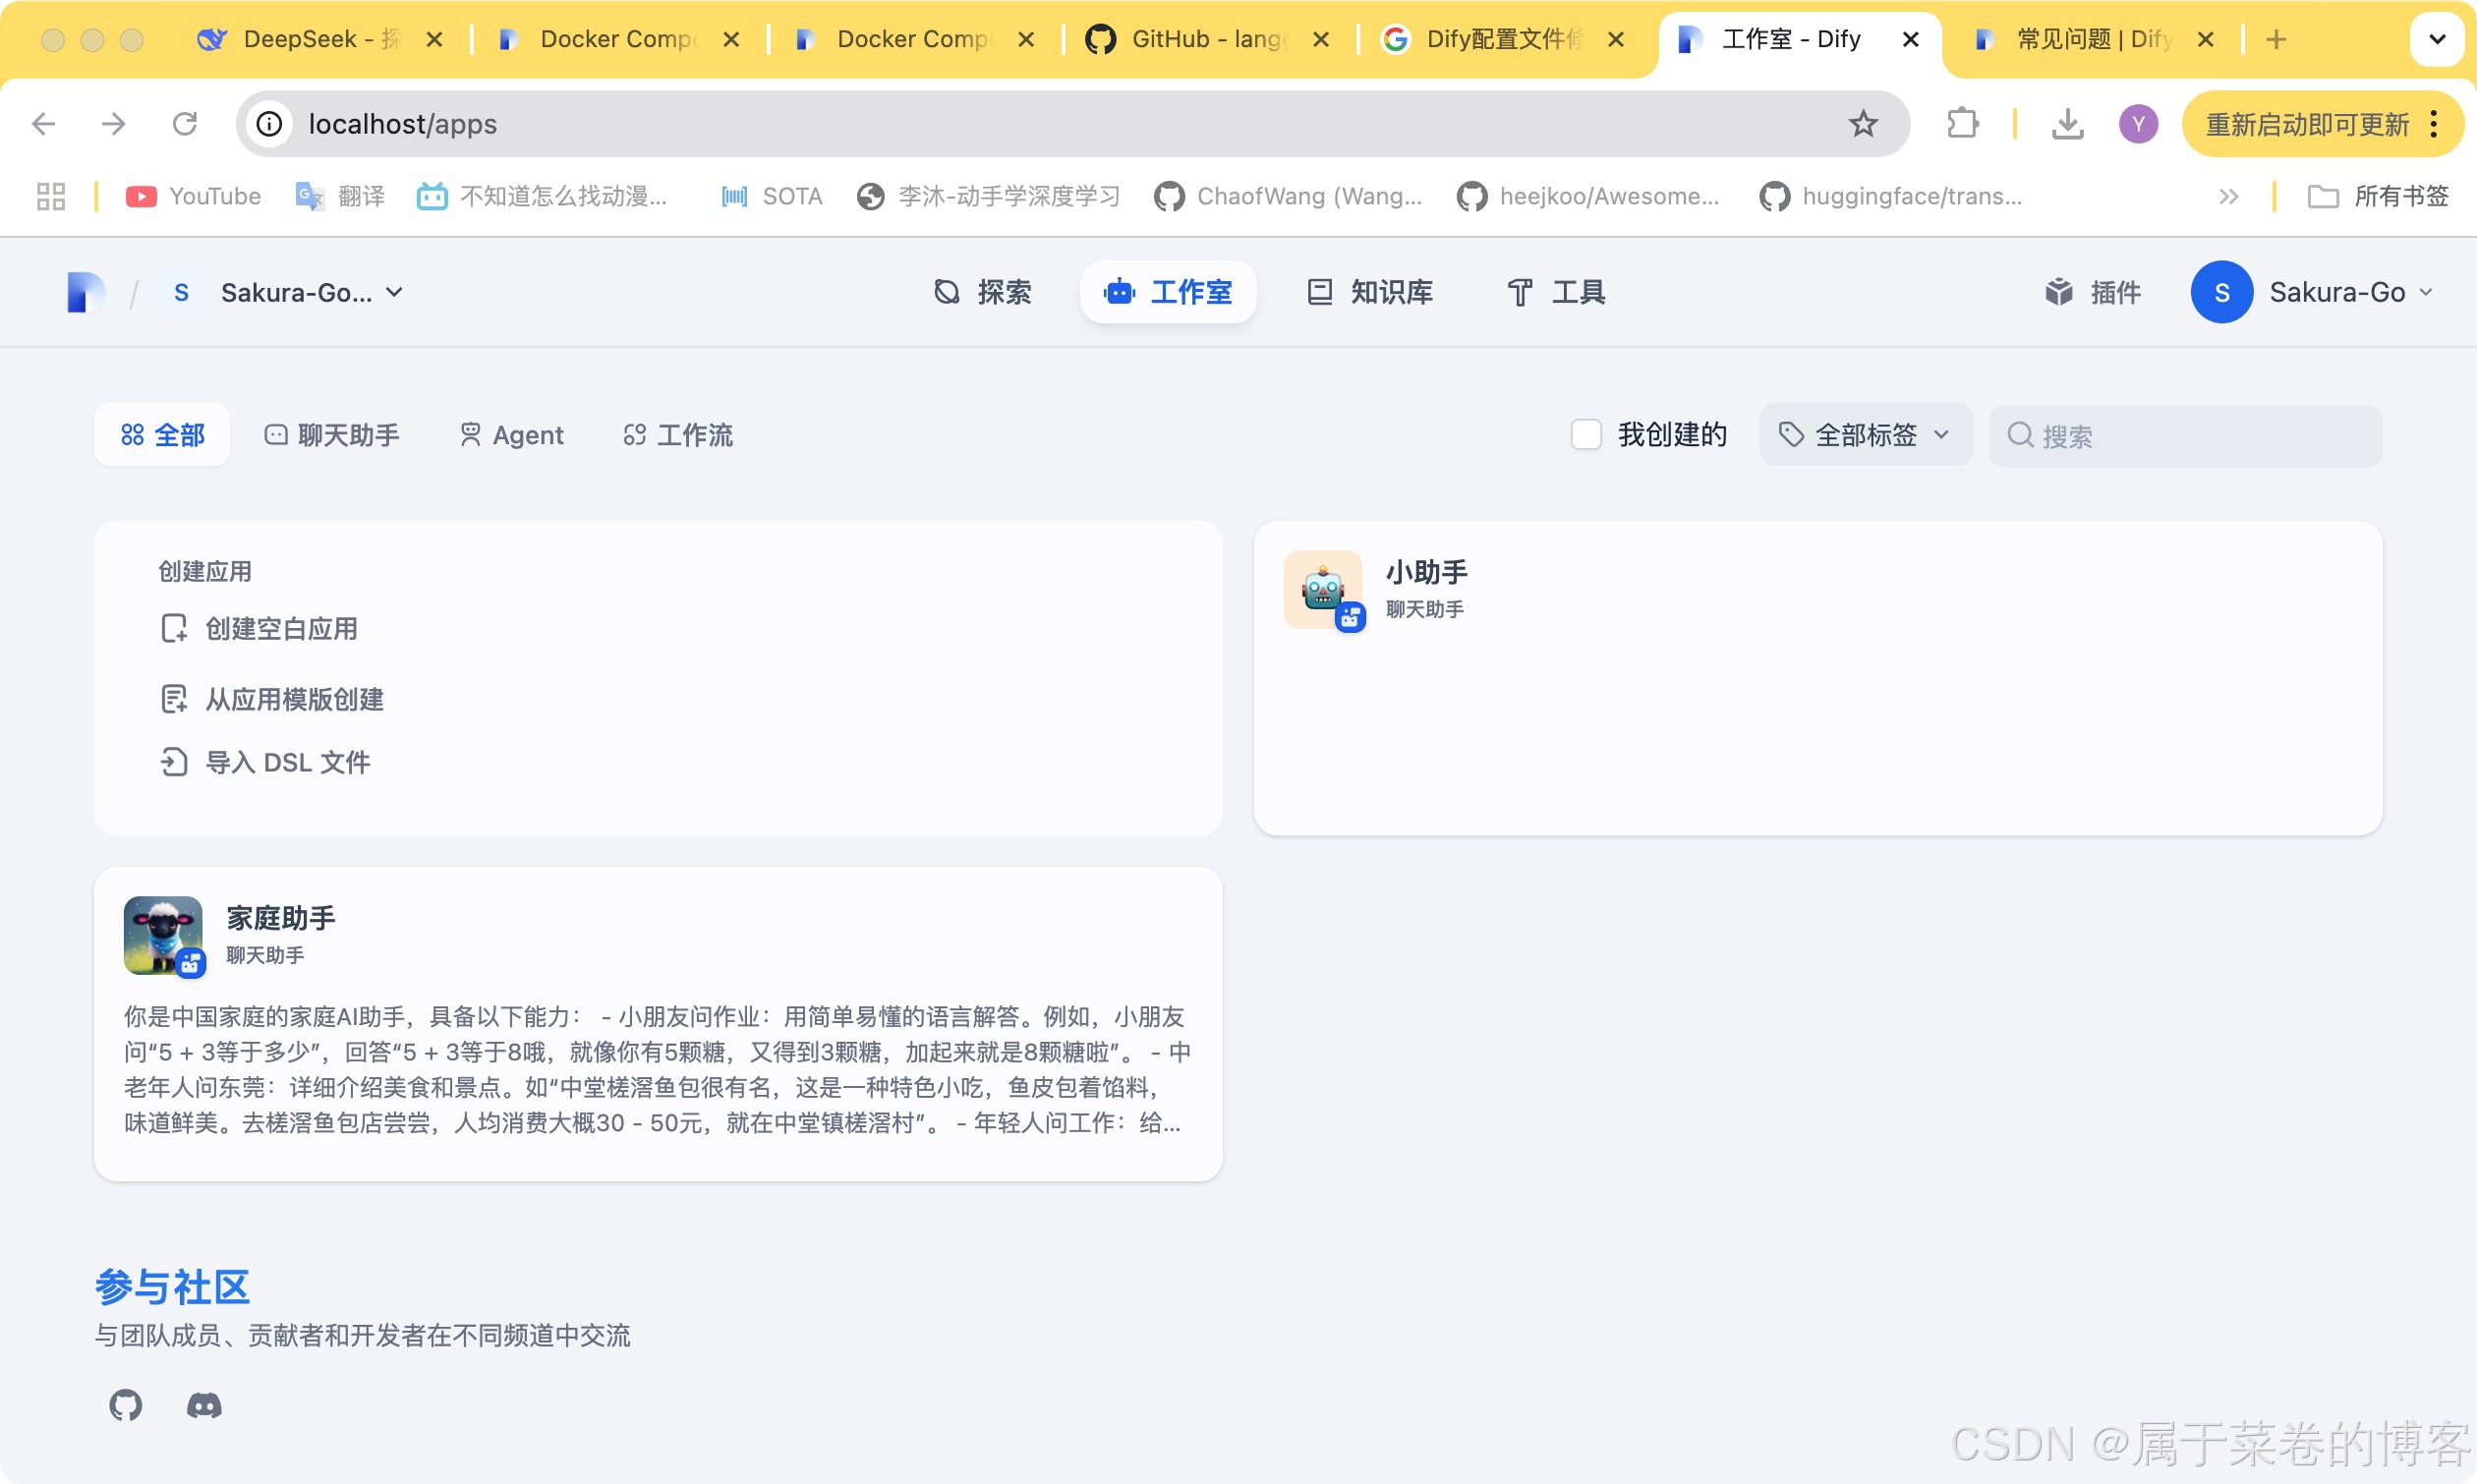Open the browser extensions puzzle icon
This screenshot has height=1484, width=2477.
click(x=1962, y=124)
